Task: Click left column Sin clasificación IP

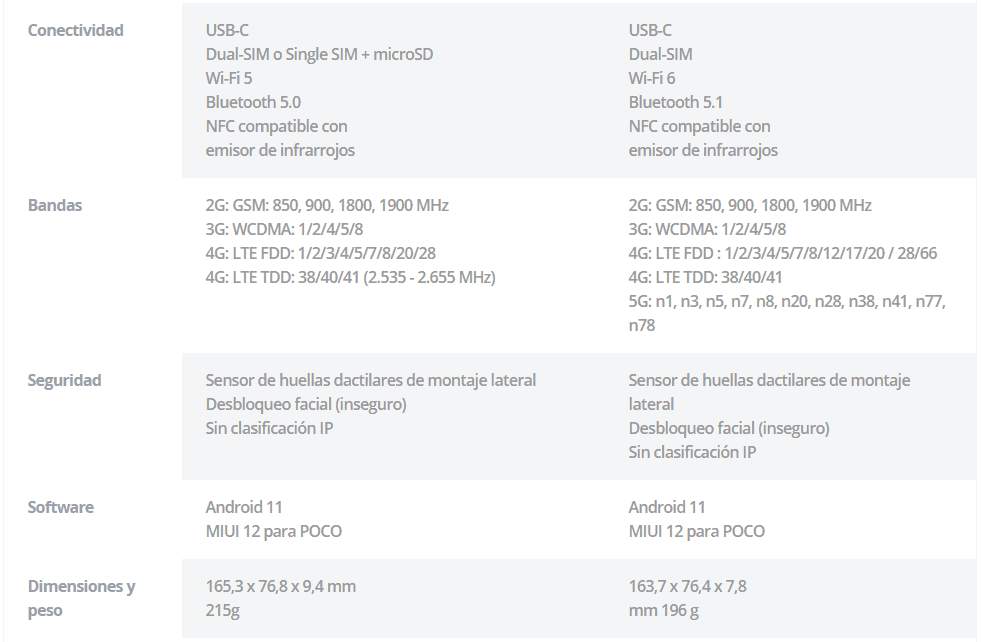Action: 270,429
